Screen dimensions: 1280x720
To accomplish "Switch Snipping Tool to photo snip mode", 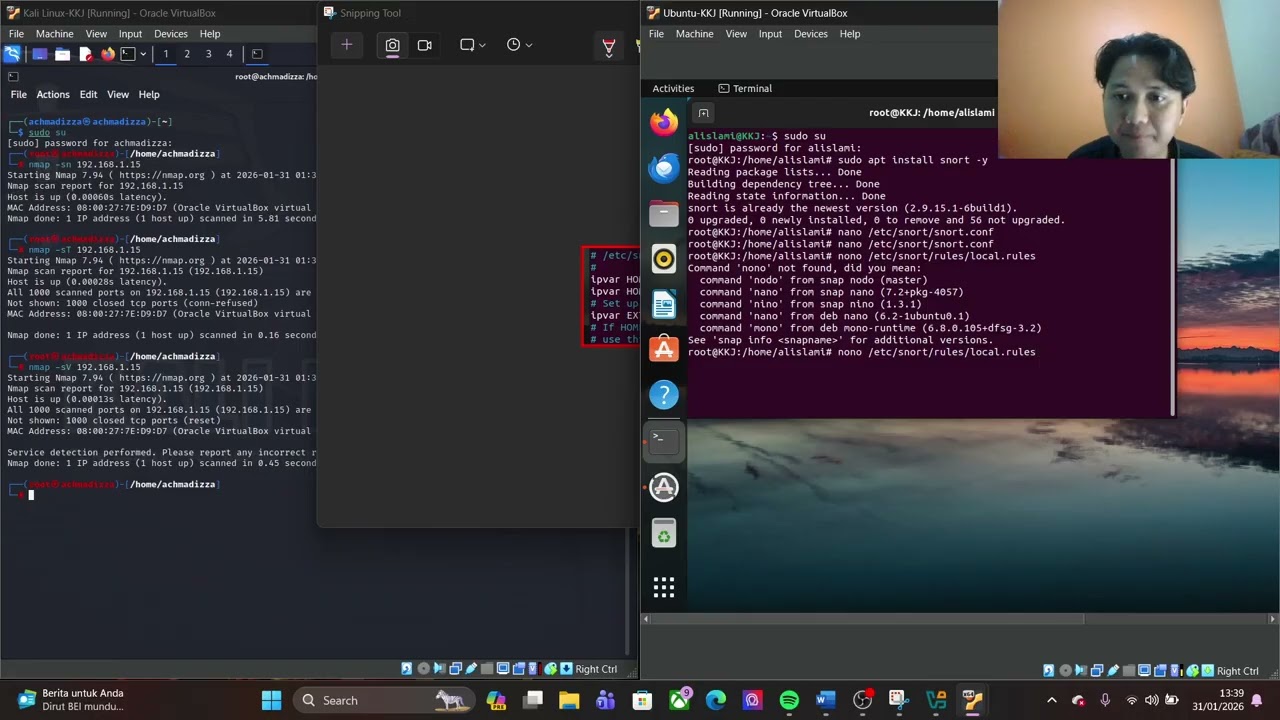I will point(392,45).
